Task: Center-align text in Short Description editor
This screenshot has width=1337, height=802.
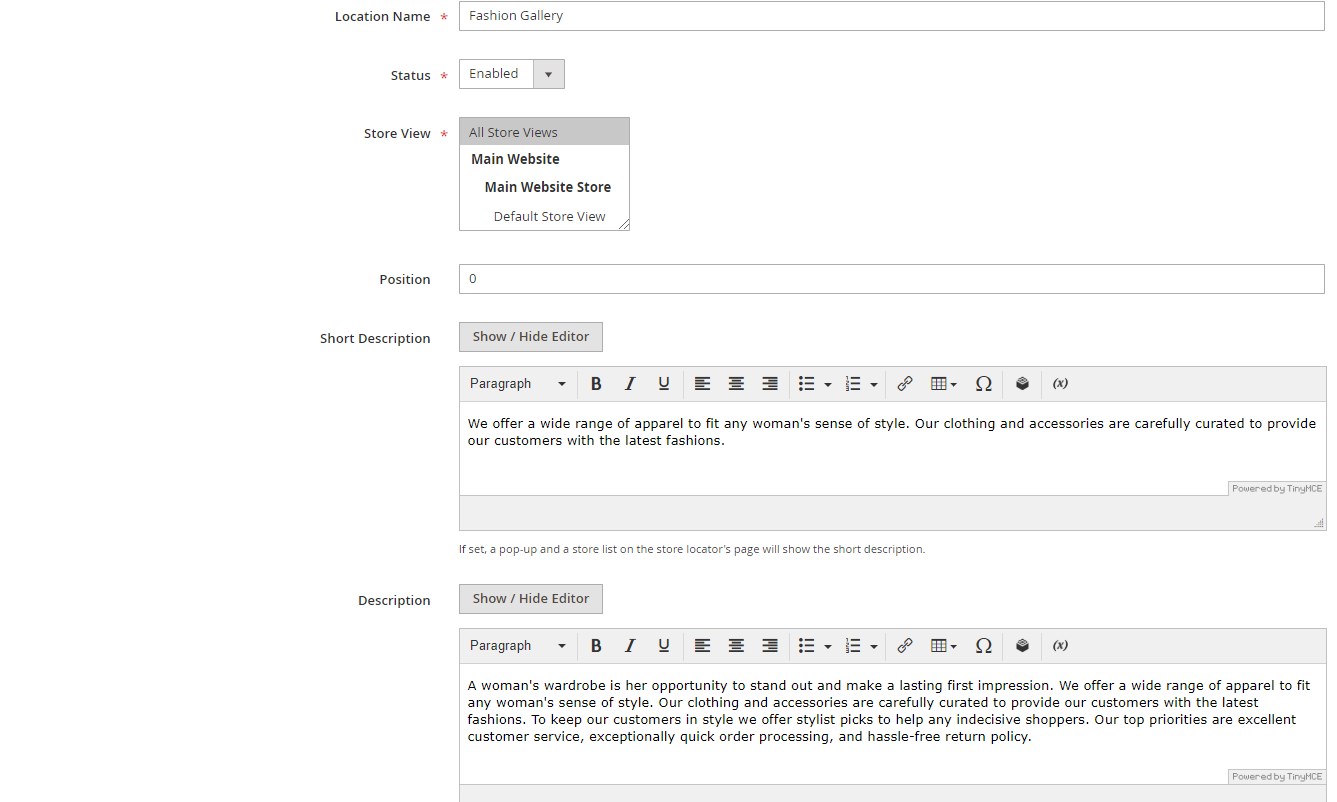Action: [736, 384]
